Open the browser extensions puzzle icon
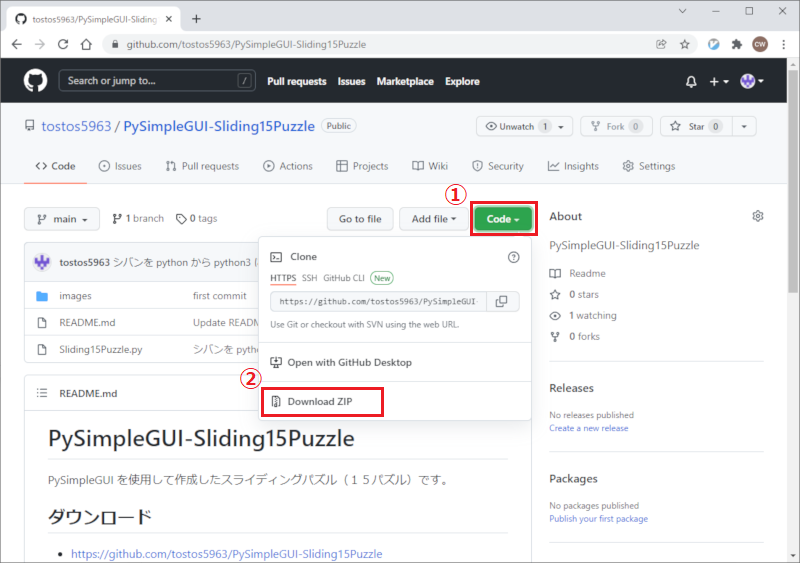 pos(737,44)
